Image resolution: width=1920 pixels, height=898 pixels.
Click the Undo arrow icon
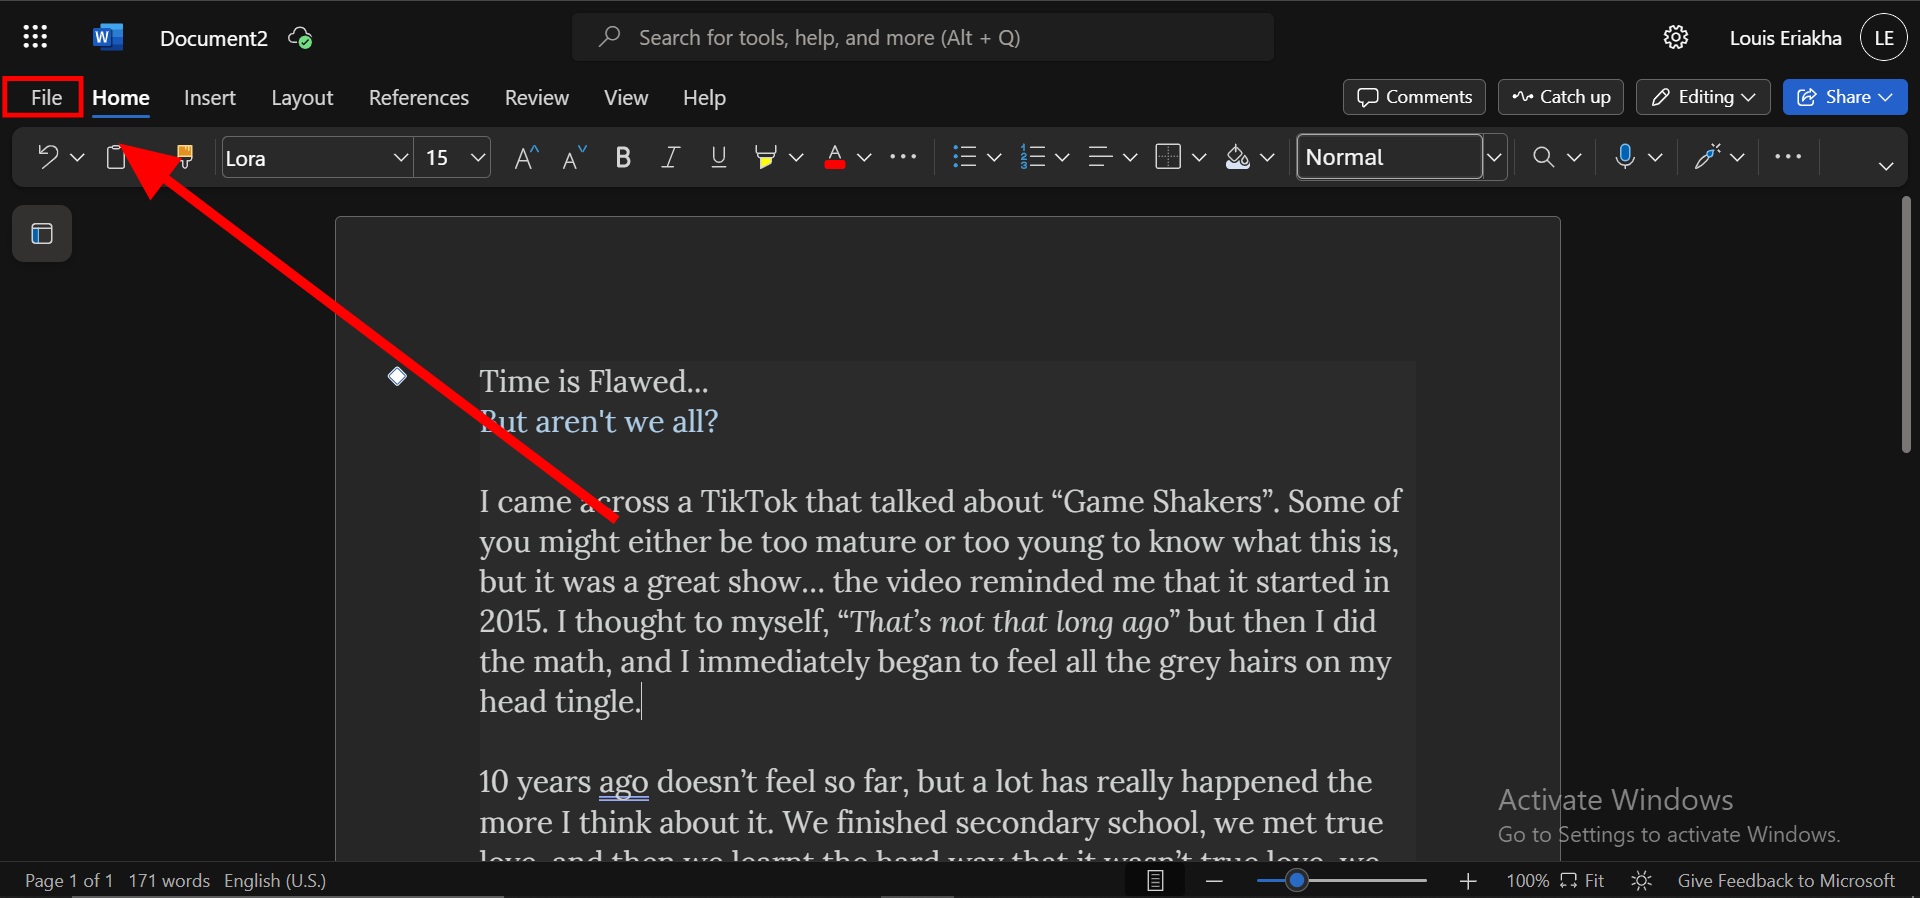click(x=47, y=157)
